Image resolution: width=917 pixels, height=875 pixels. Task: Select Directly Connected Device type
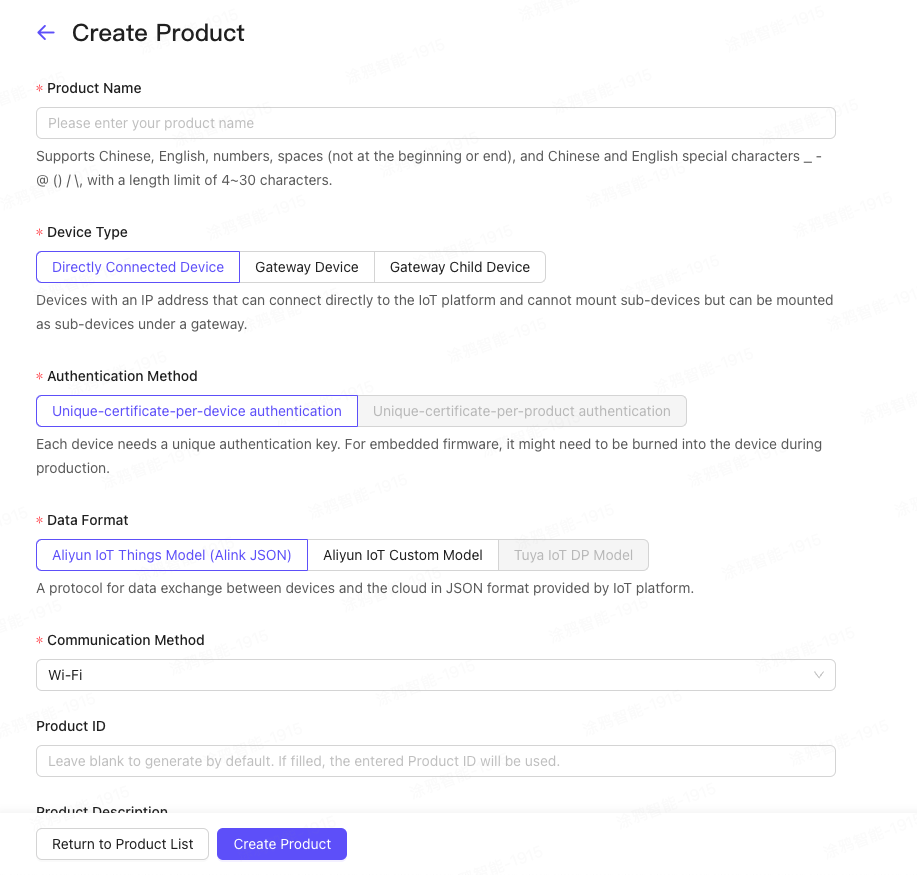point(138,267)
